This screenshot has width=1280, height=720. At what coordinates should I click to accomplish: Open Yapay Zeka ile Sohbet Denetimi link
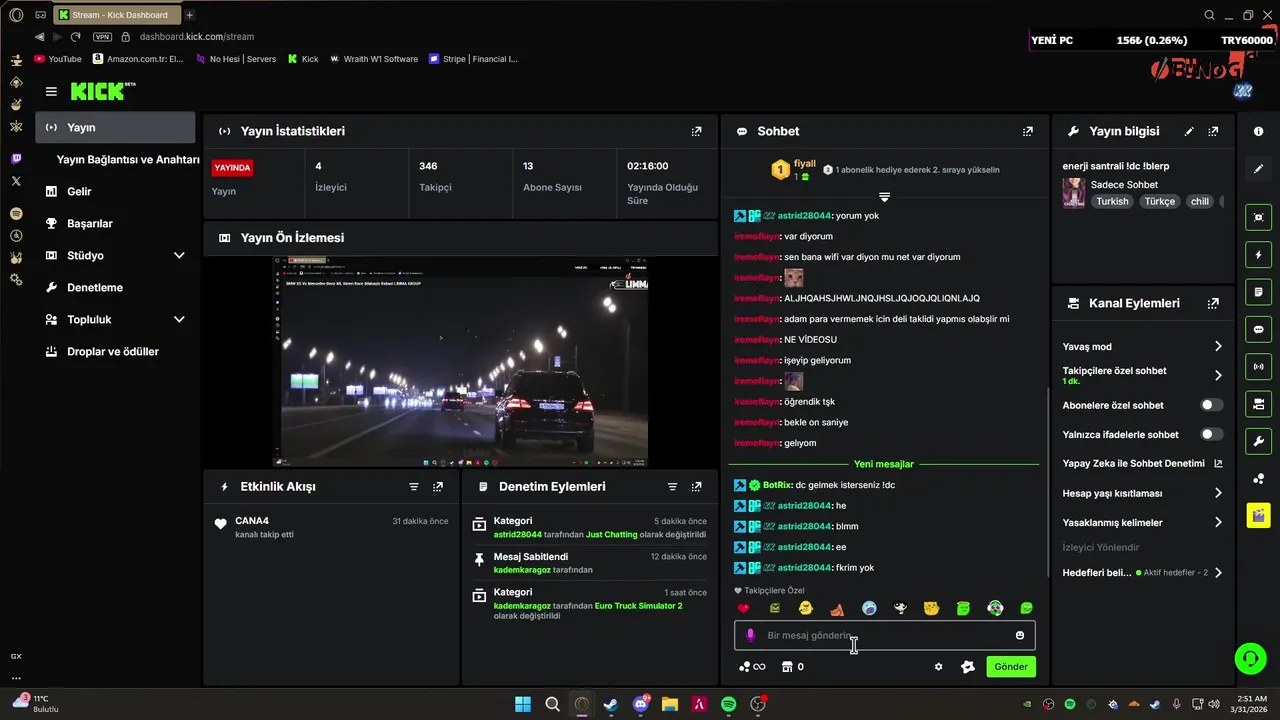pyautogui.click(x=1142, y=464)
